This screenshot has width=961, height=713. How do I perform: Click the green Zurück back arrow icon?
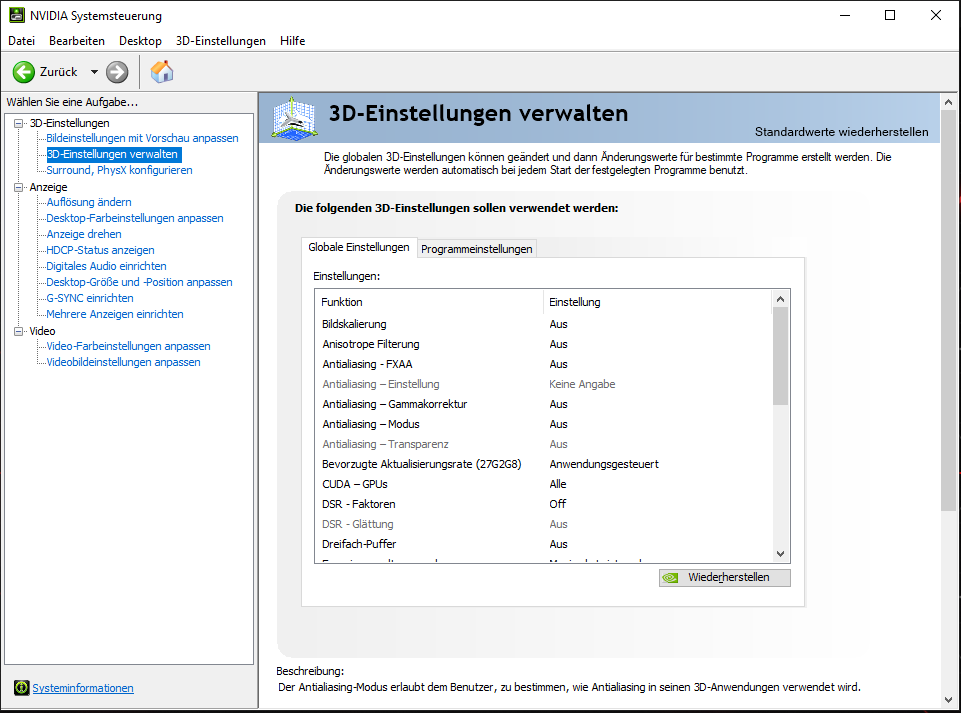(24, 72)
